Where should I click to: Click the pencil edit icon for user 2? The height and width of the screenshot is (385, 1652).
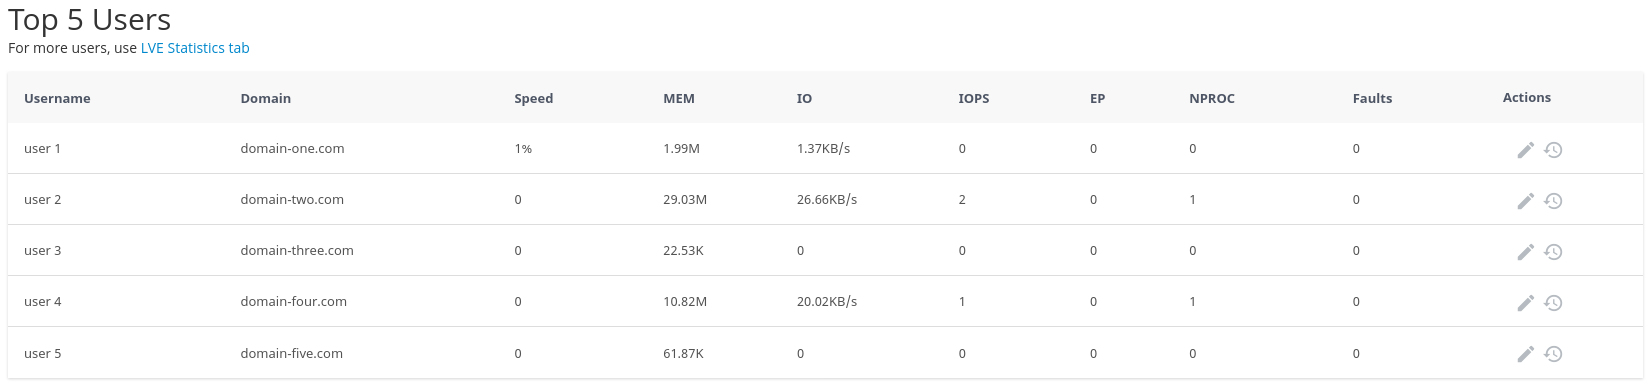click(x=1525, y=201)
